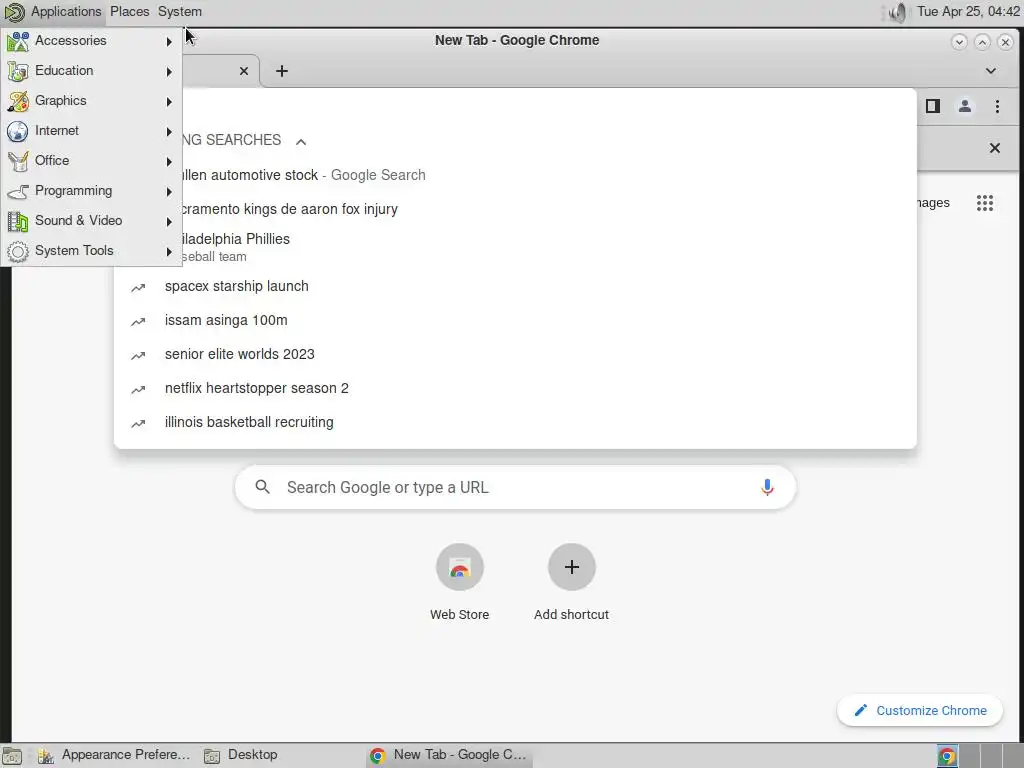The height and width of the screenshot is (768, 1024).
Task: Open the Accessories submenu
Action: point(91,41)
